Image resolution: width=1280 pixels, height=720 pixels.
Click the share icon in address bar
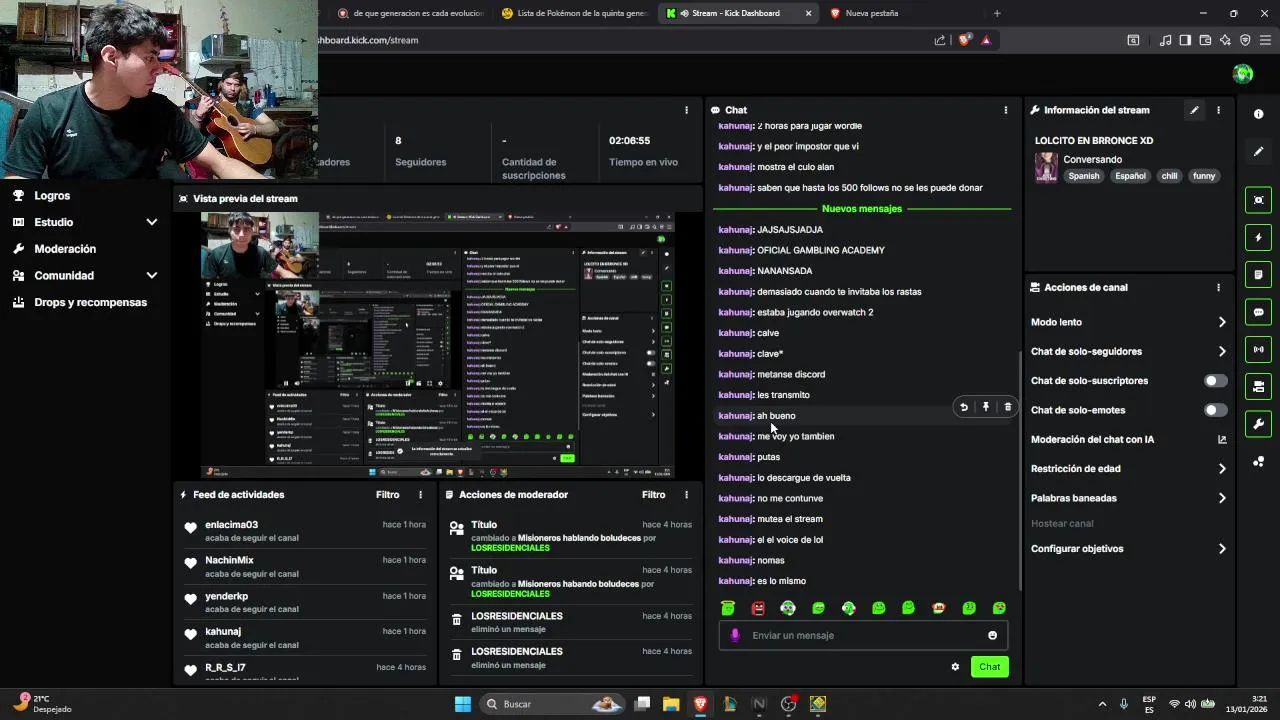(940, 40)
